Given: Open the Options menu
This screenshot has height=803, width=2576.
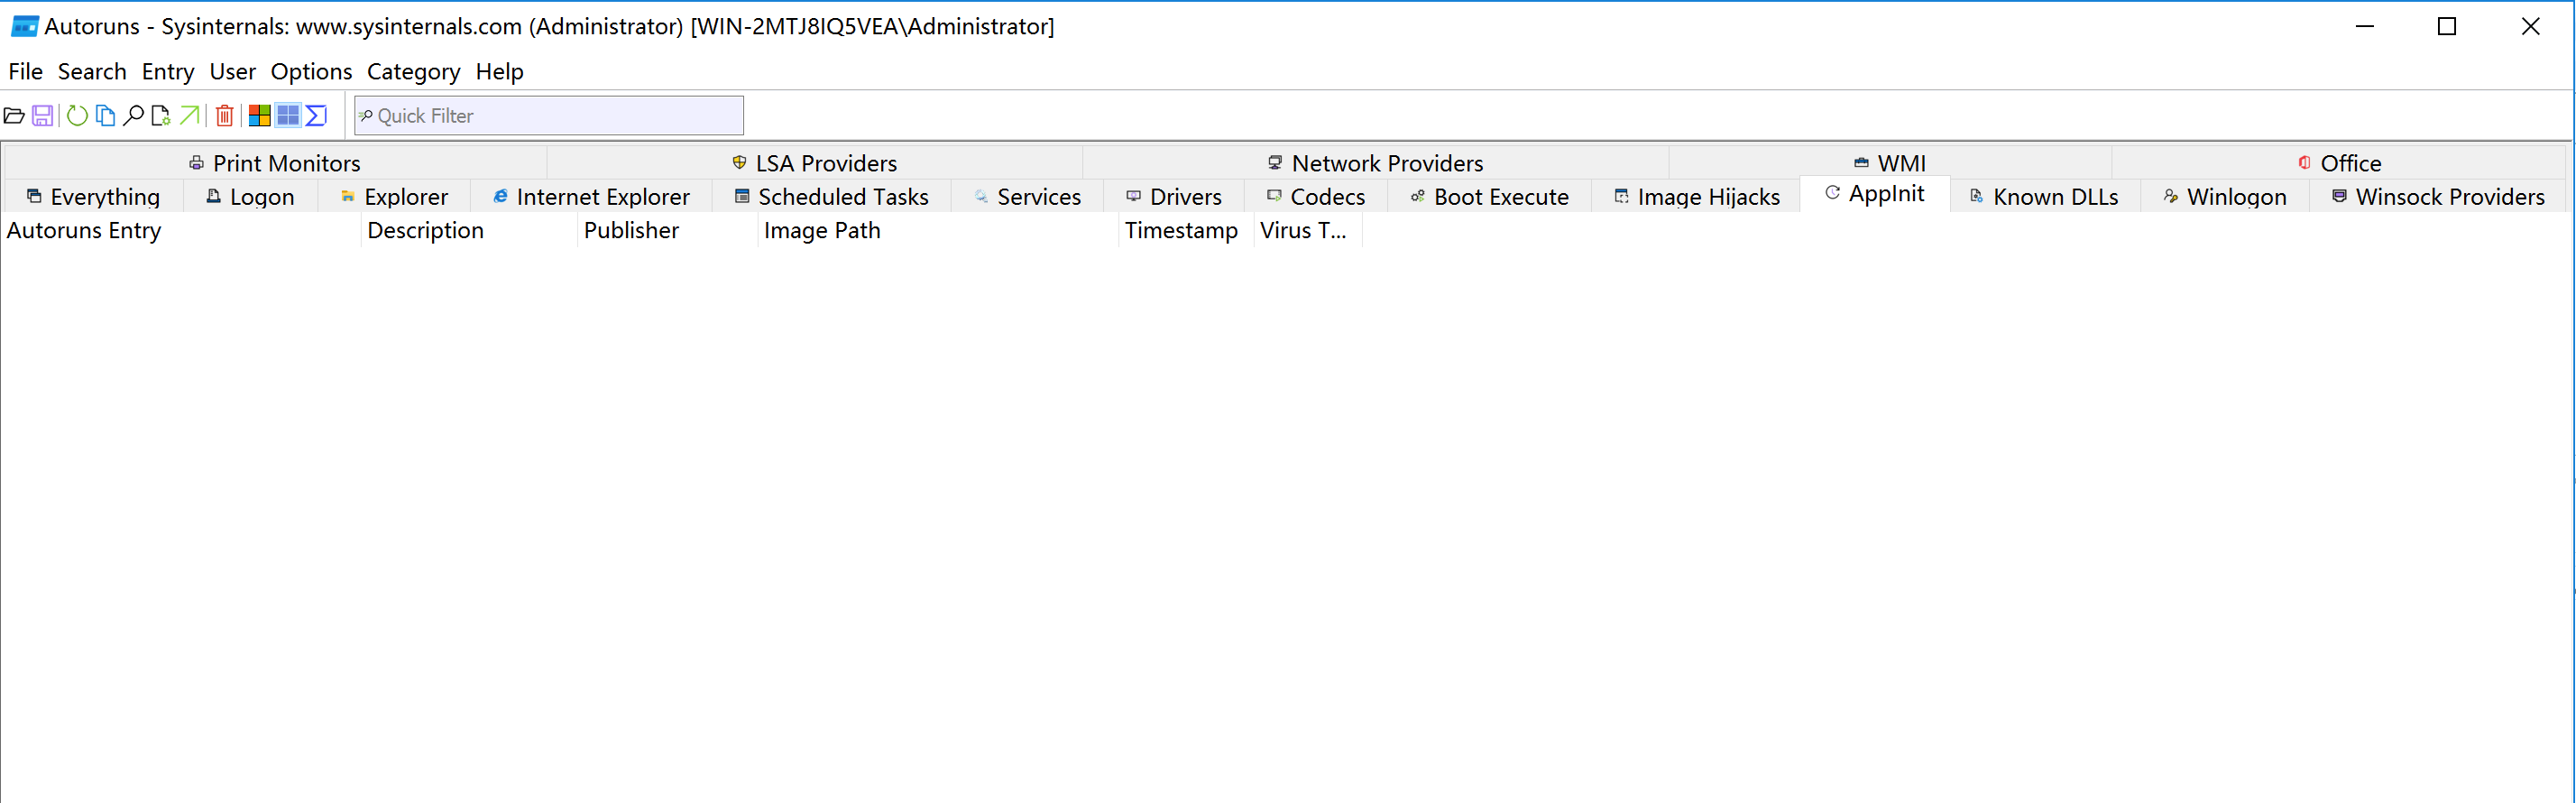Looking at the screenshot, I should coord(311,72).
